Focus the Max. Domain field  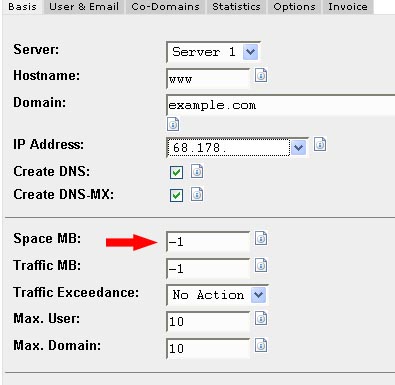pyautogui.click(x=208, y=348)
